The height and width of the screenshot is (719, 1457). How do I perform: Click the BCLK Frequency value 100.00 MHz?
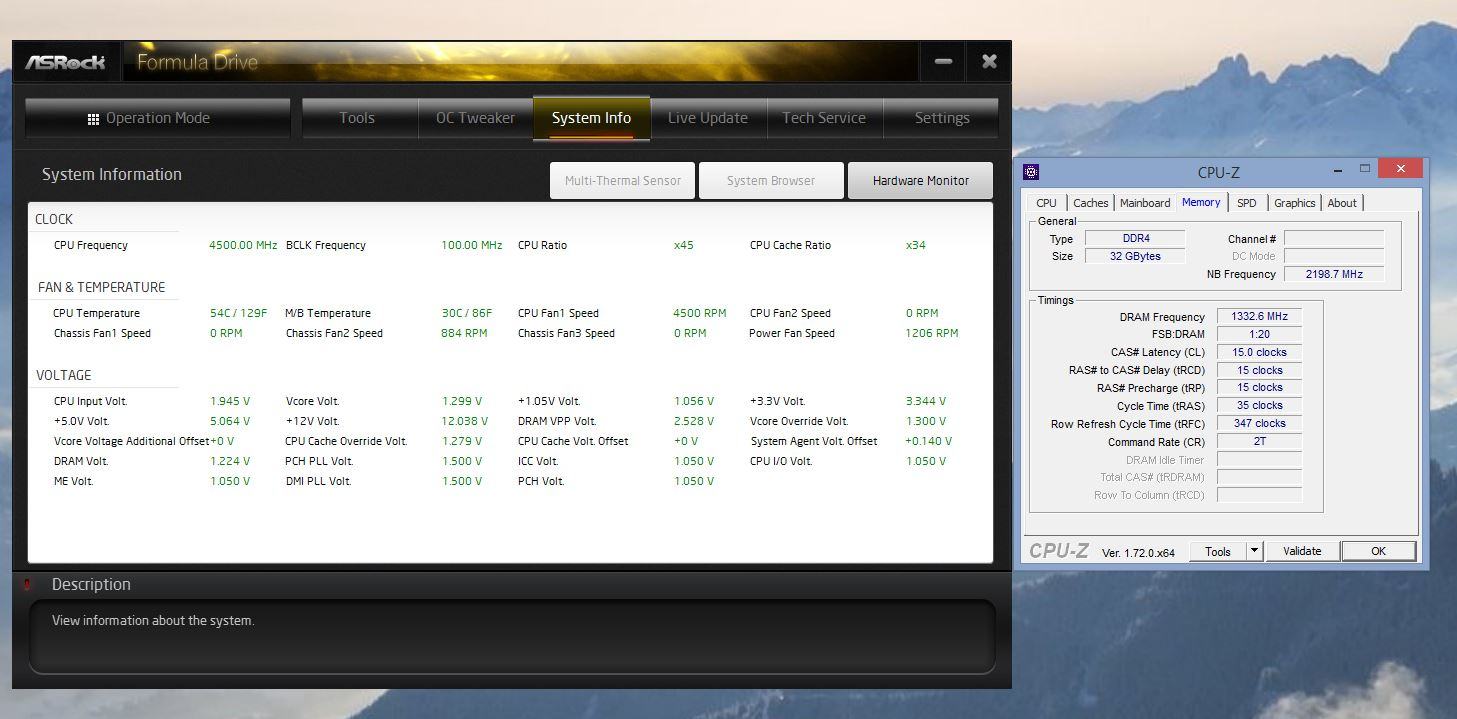point(472,245)
